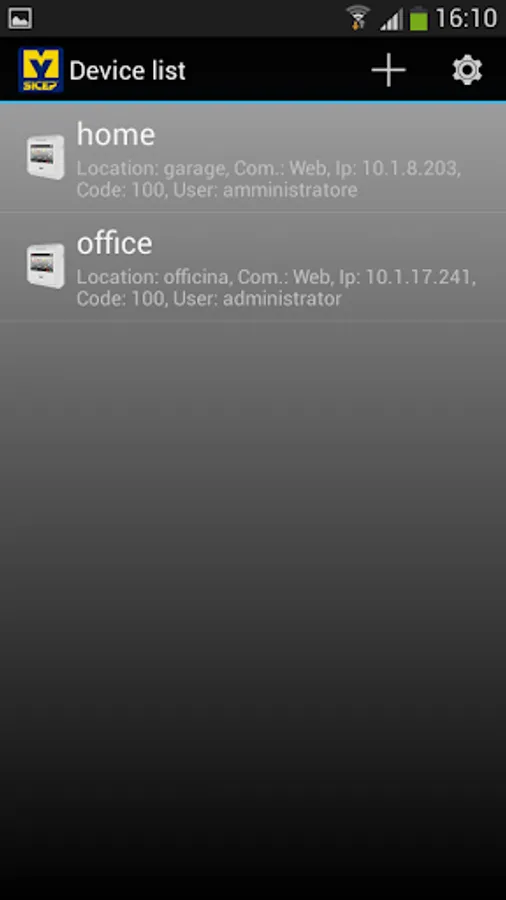Tap the green battery indicator icon

419,18
